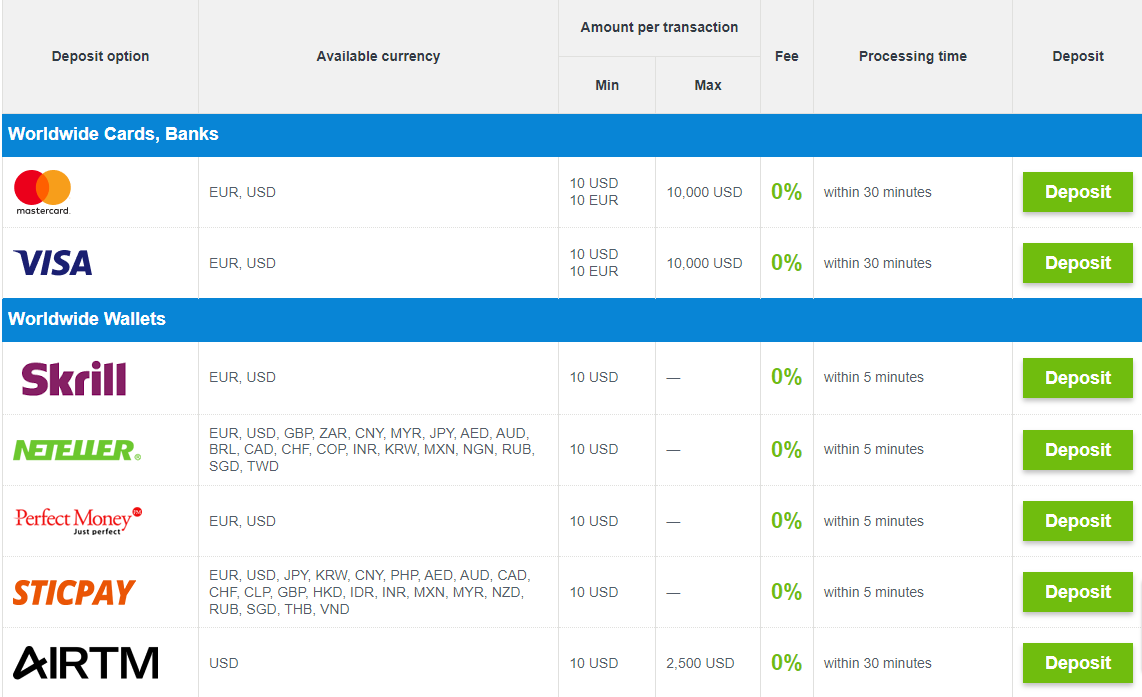Viewport: 1142px width, 697px height.
Task: Click Skrill's within 5 minutes processing time
Action: pyautogui.click(x=873, y=377)
